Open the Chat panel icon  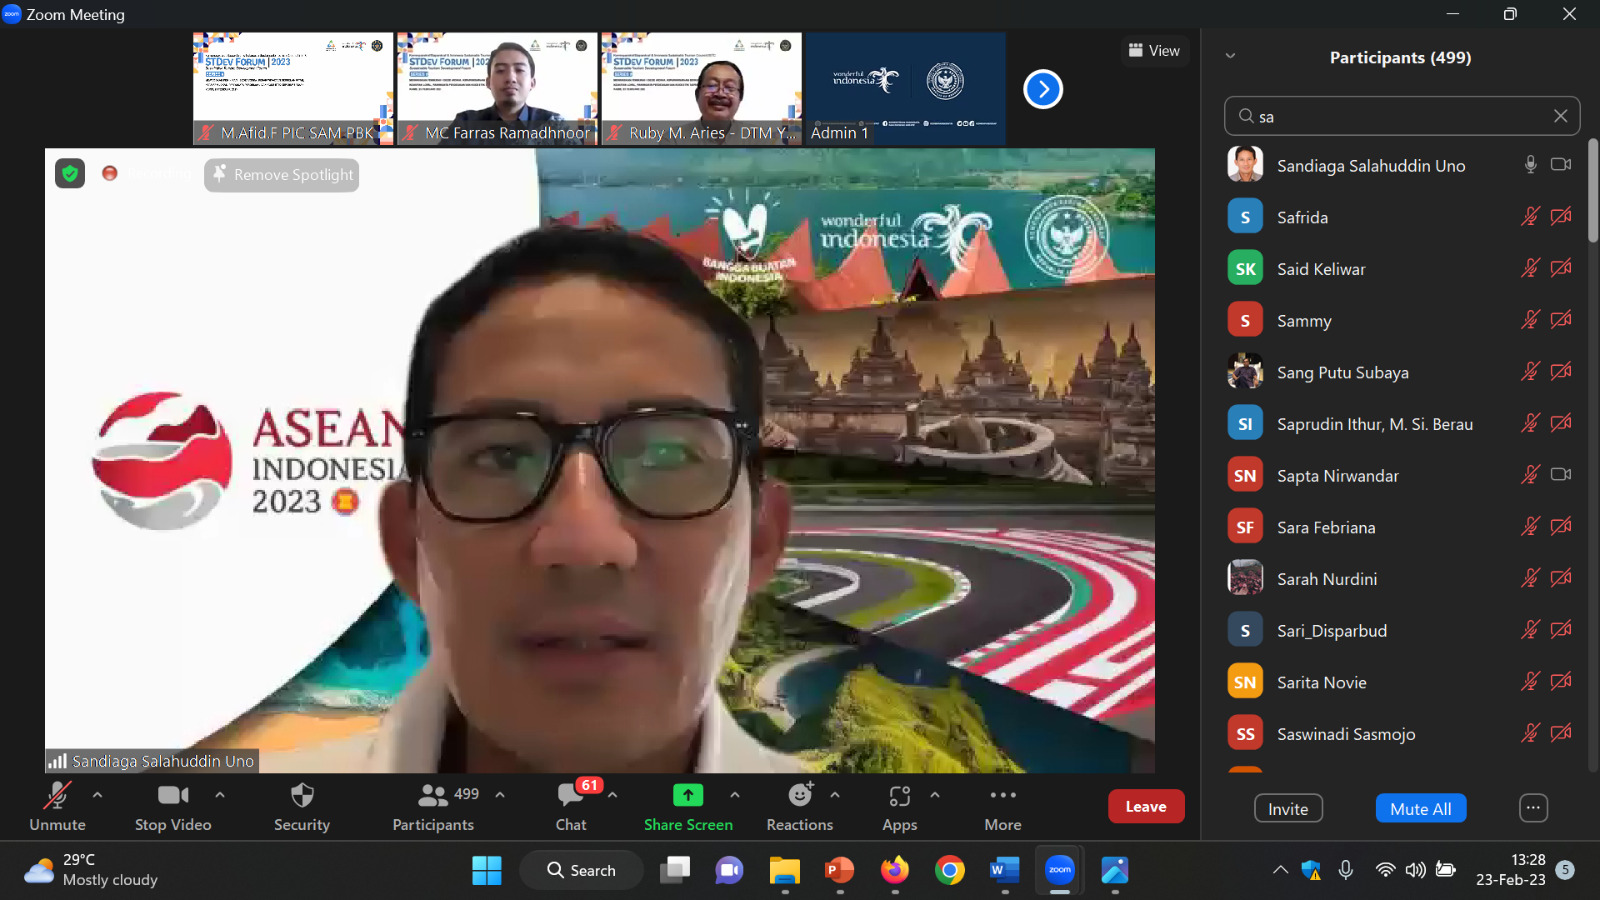point(570,796)
